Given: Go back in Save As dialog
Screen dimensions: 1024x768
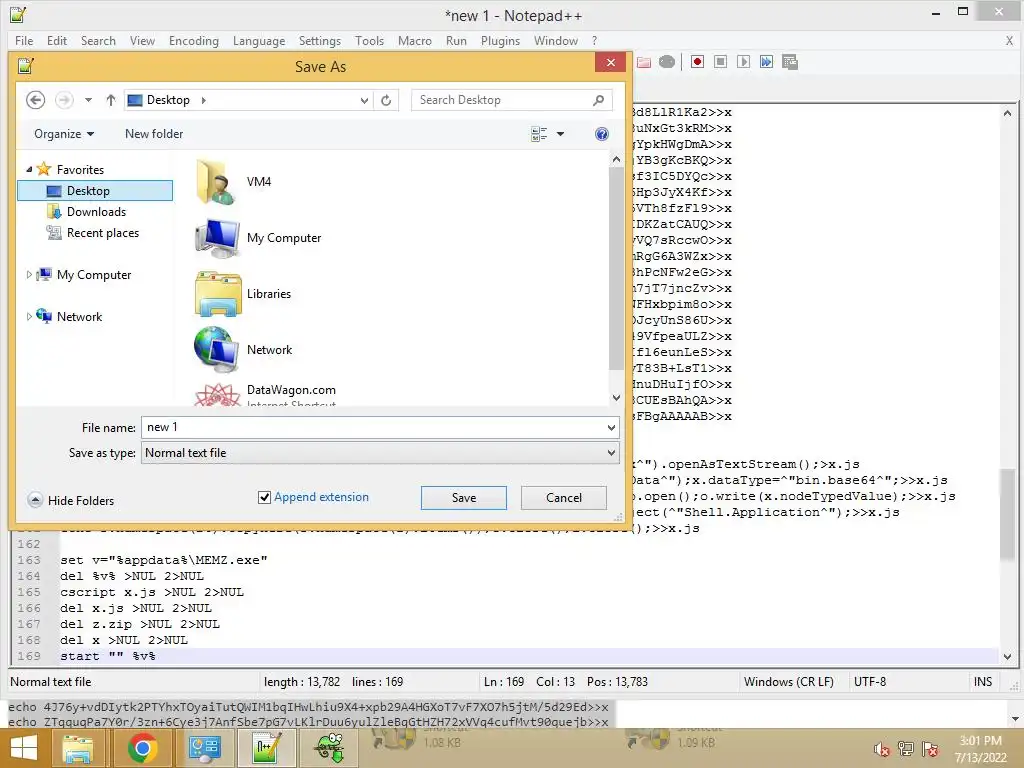Looking at the screenshot, I should (35, 100).
